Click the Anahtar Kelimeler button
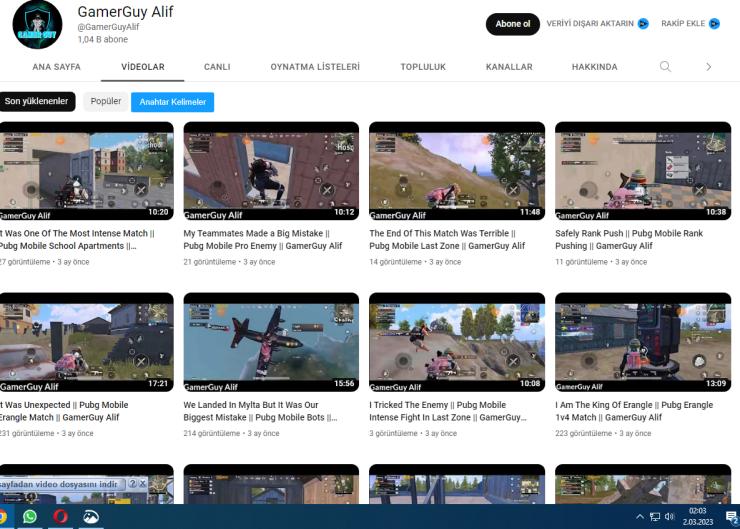Viewport: 740px width, 529px height. click(173, 102)
